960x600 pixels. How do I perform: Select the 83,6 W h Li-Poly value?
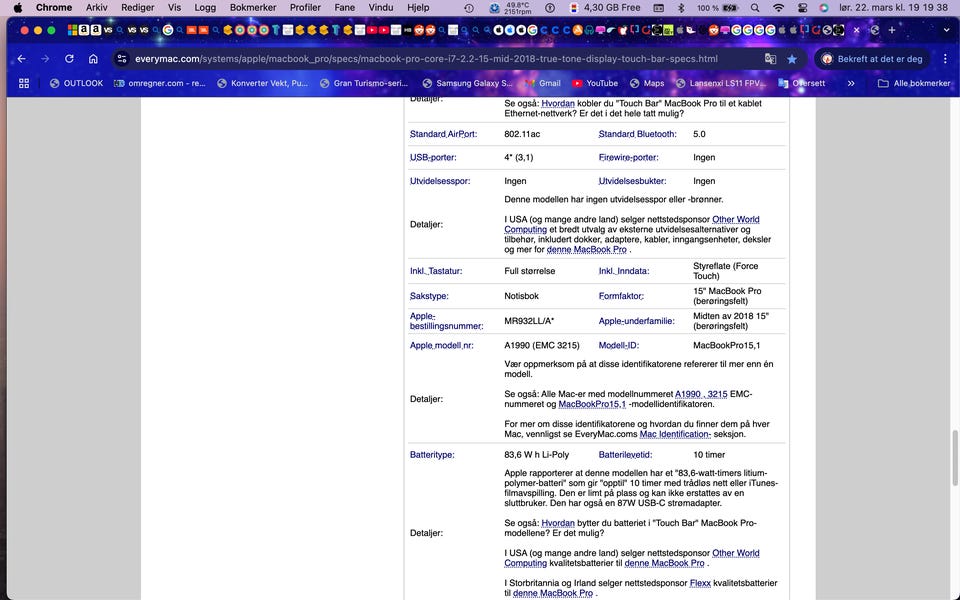536,455
